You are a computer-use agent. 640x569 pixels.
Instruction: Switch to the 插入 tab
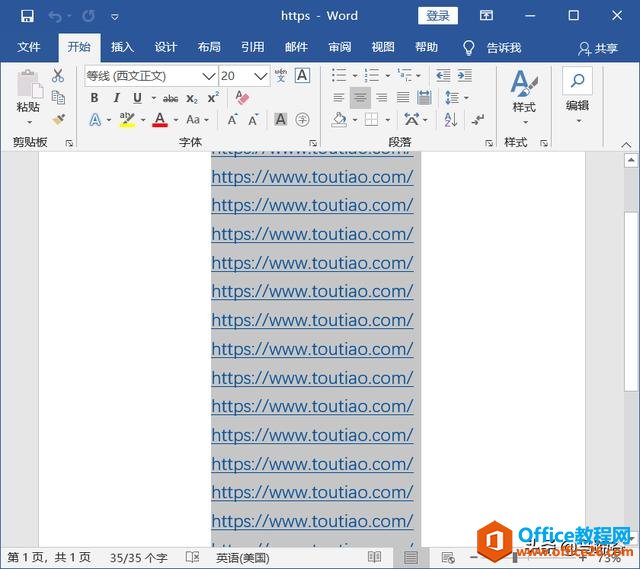[122, 47]
